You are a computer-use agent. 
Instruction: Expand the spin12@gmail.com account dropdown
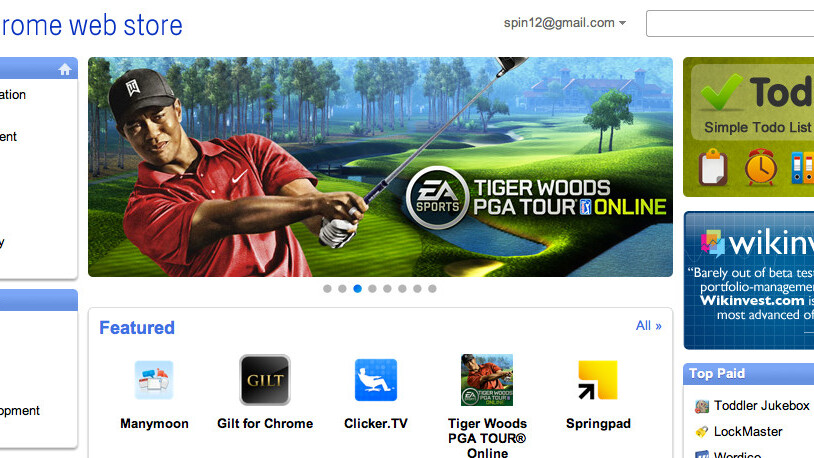565,23
